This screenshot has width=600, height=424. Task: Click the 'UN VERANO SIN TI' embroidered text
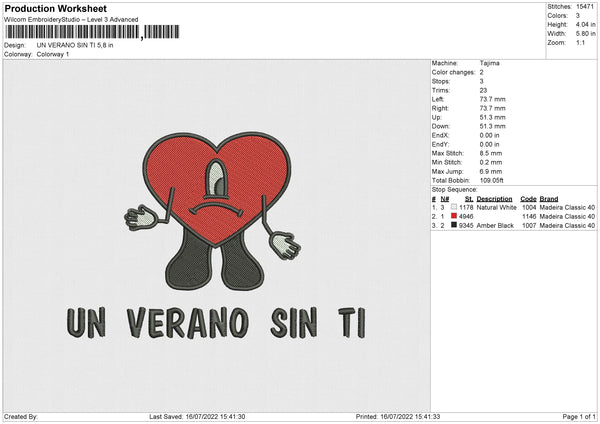pos(217,323)
